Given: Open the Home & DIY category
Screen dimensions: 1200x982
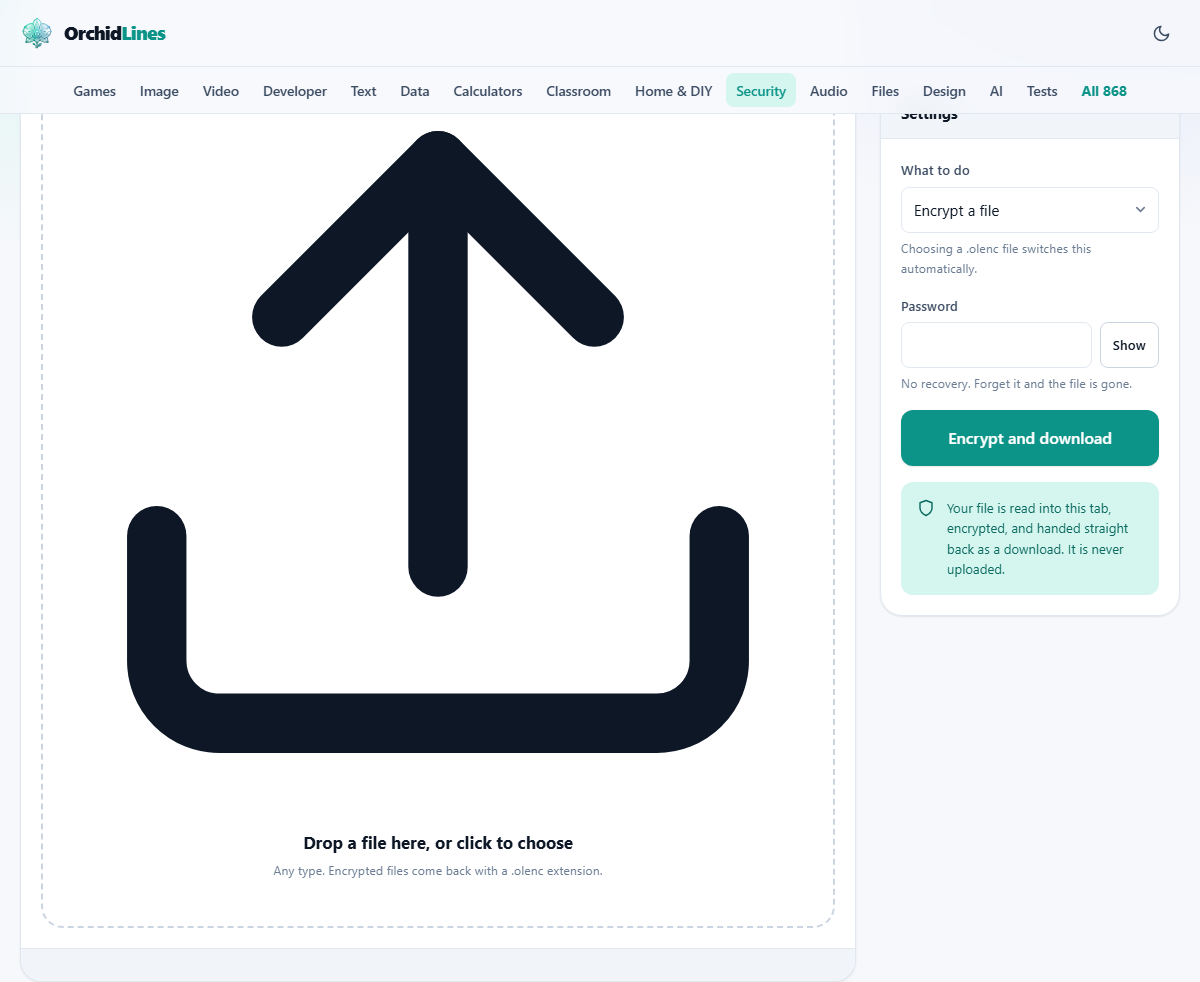Looking at the screenshot, I should point(674,91).
